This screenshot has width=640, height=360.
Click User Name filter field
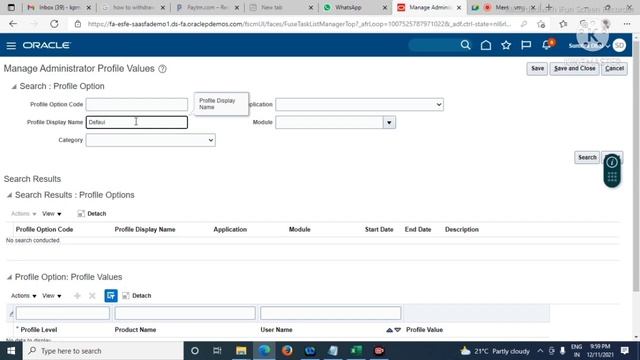[331, 313]
